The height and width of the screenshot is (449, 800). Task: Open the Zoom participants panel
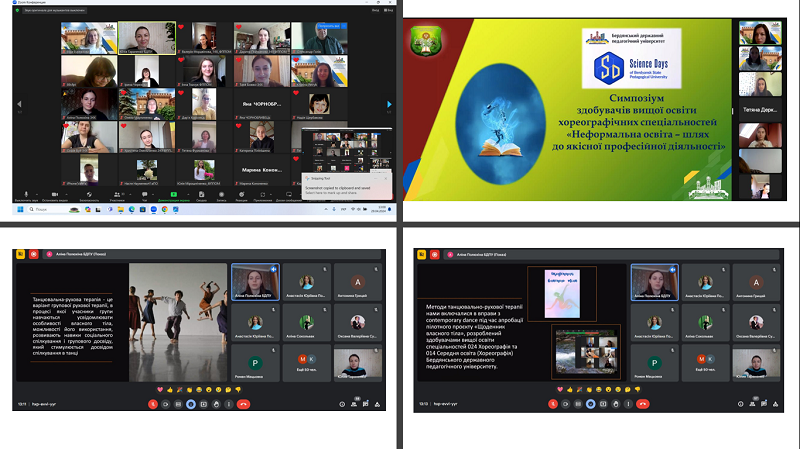point(117,195)
